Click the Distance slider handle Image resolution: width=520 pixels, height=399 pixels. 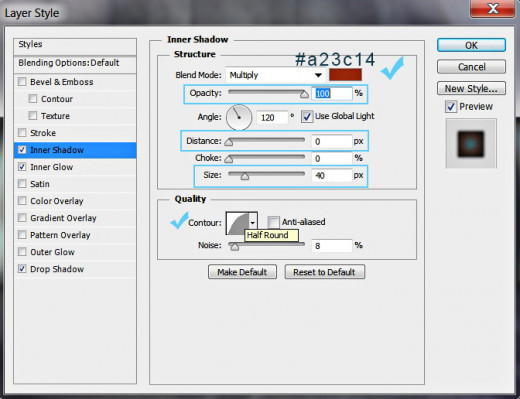229,142
